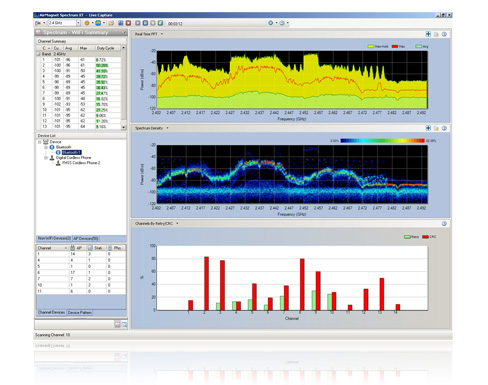
Task: Open the 2.4 GHz band dropdown
Action: coord(78,23)
